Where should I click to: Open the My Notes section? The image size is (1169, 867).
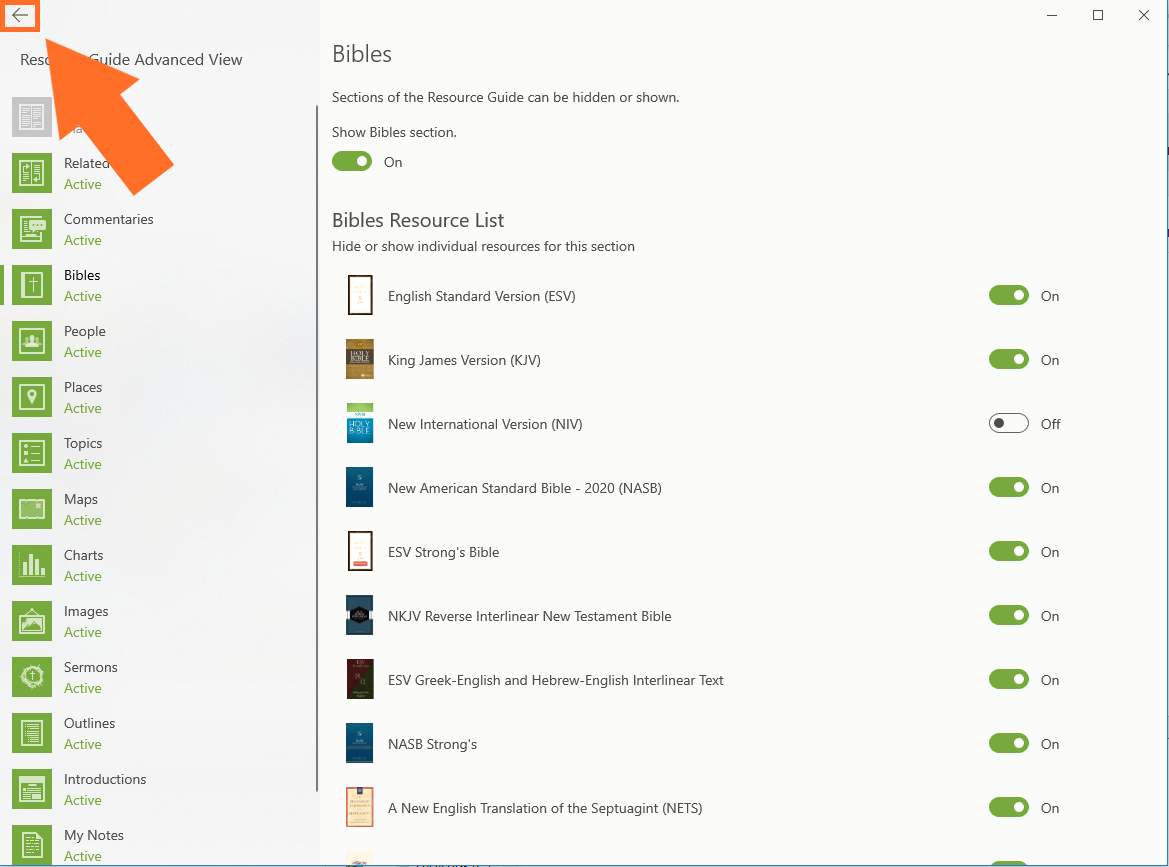[93, 836]
